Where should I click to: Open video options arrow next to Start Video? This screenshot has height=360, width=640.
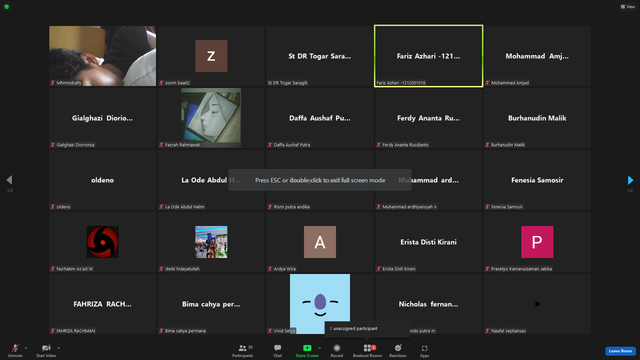tap(58, 348)
